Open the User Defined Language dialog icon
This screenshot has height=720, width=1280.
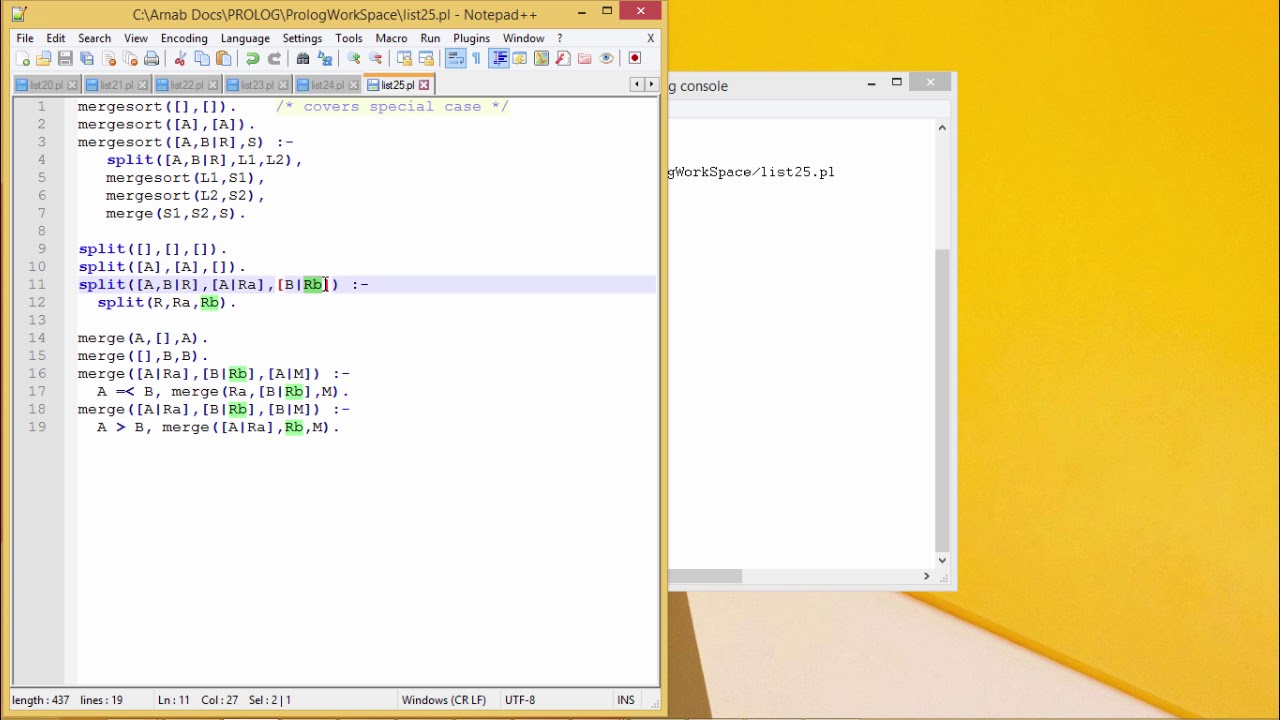coord(520,59)
